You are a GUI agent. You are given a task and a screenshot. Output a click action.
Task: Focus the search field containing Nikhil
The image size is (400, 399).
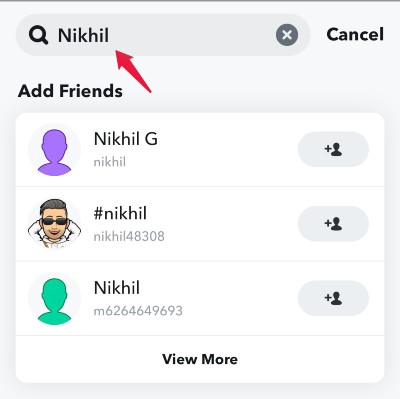(163, 35)
